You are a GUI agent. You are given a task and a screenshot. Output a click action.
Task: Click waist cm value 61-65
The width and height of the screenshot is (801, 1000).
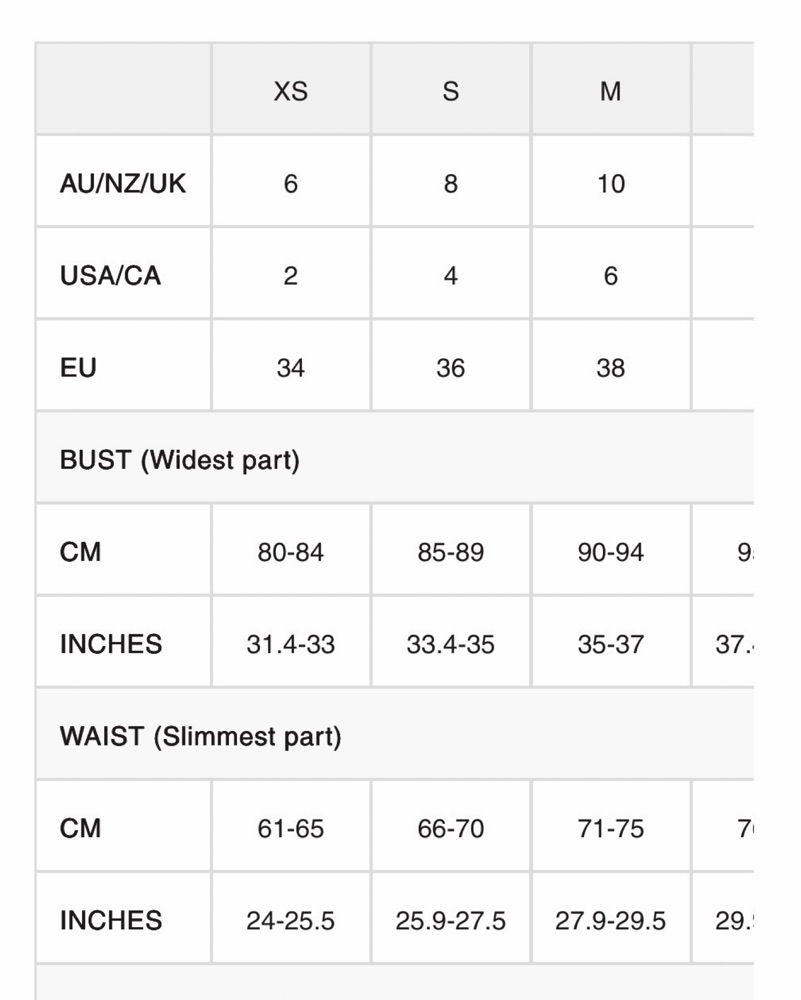(291, 828)
